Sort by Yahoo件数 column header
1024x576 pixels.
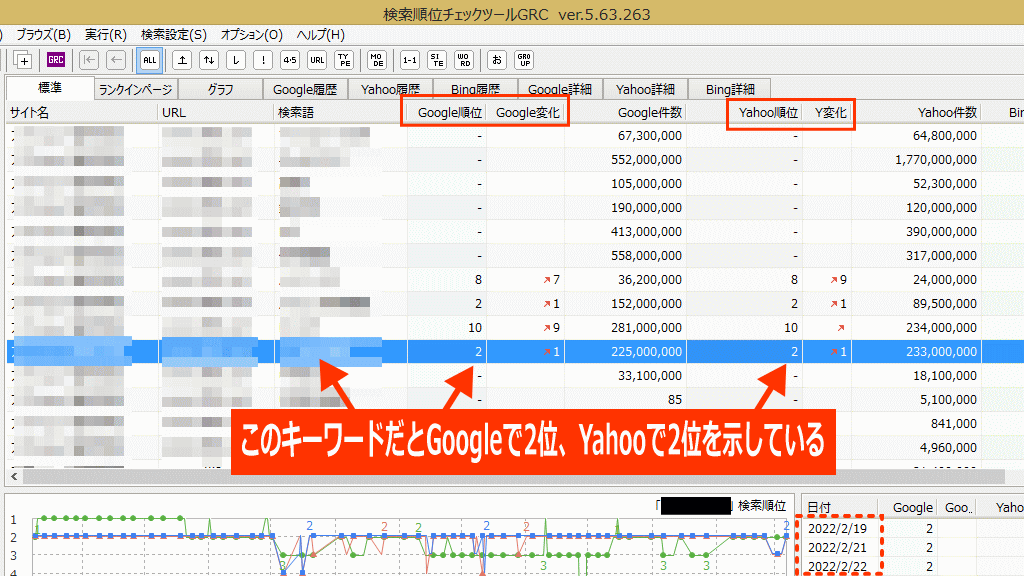pyautogui.click(x=917, y=112)
